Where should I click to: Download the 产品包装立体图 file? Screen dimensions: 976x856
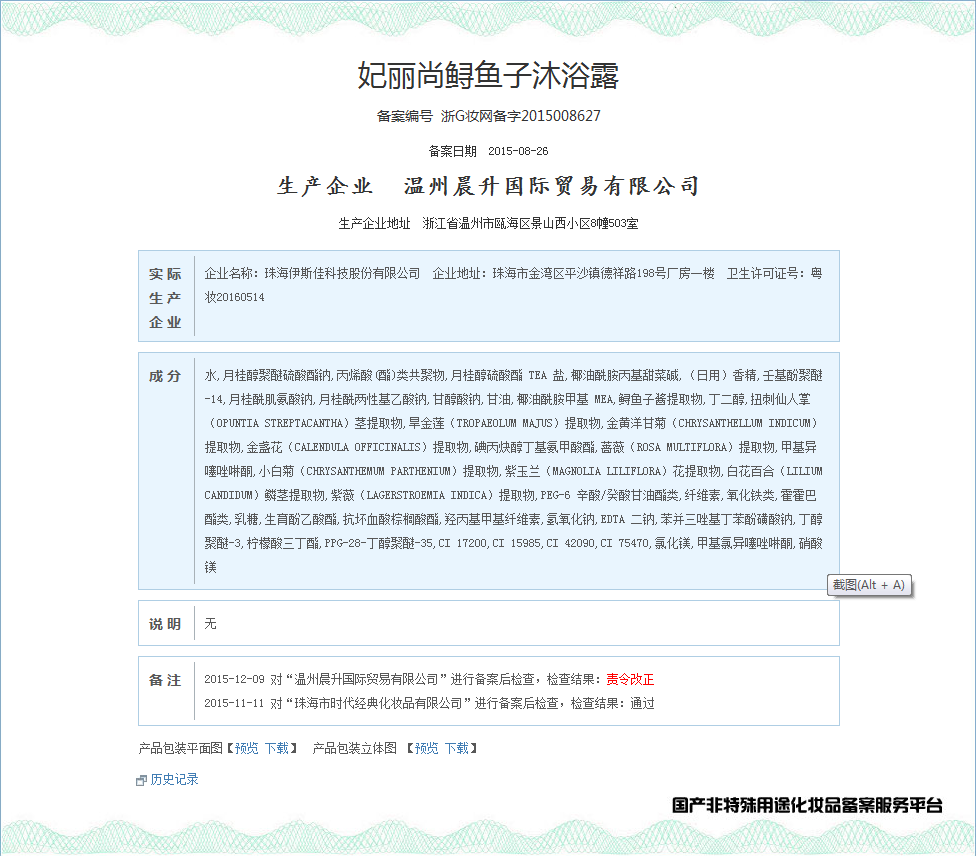click(456, 748)
